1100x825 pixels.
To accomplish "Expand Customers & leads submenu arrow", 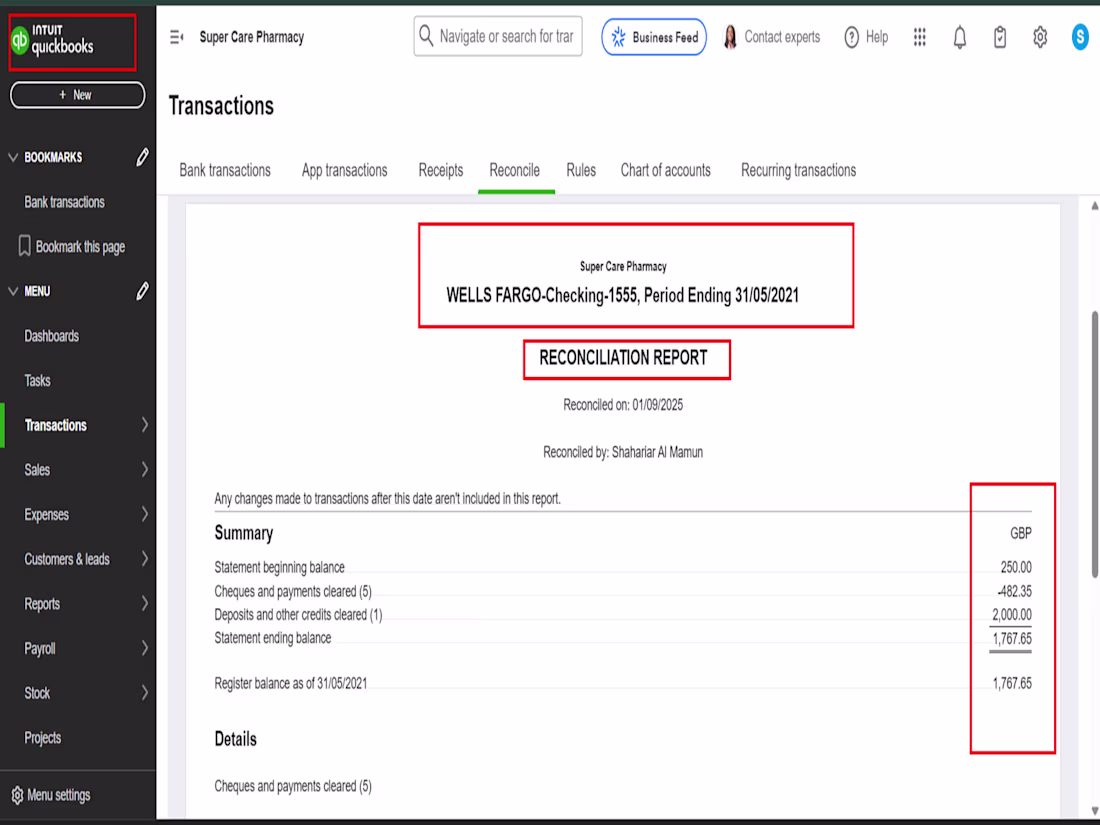I will tap(145, 558).
